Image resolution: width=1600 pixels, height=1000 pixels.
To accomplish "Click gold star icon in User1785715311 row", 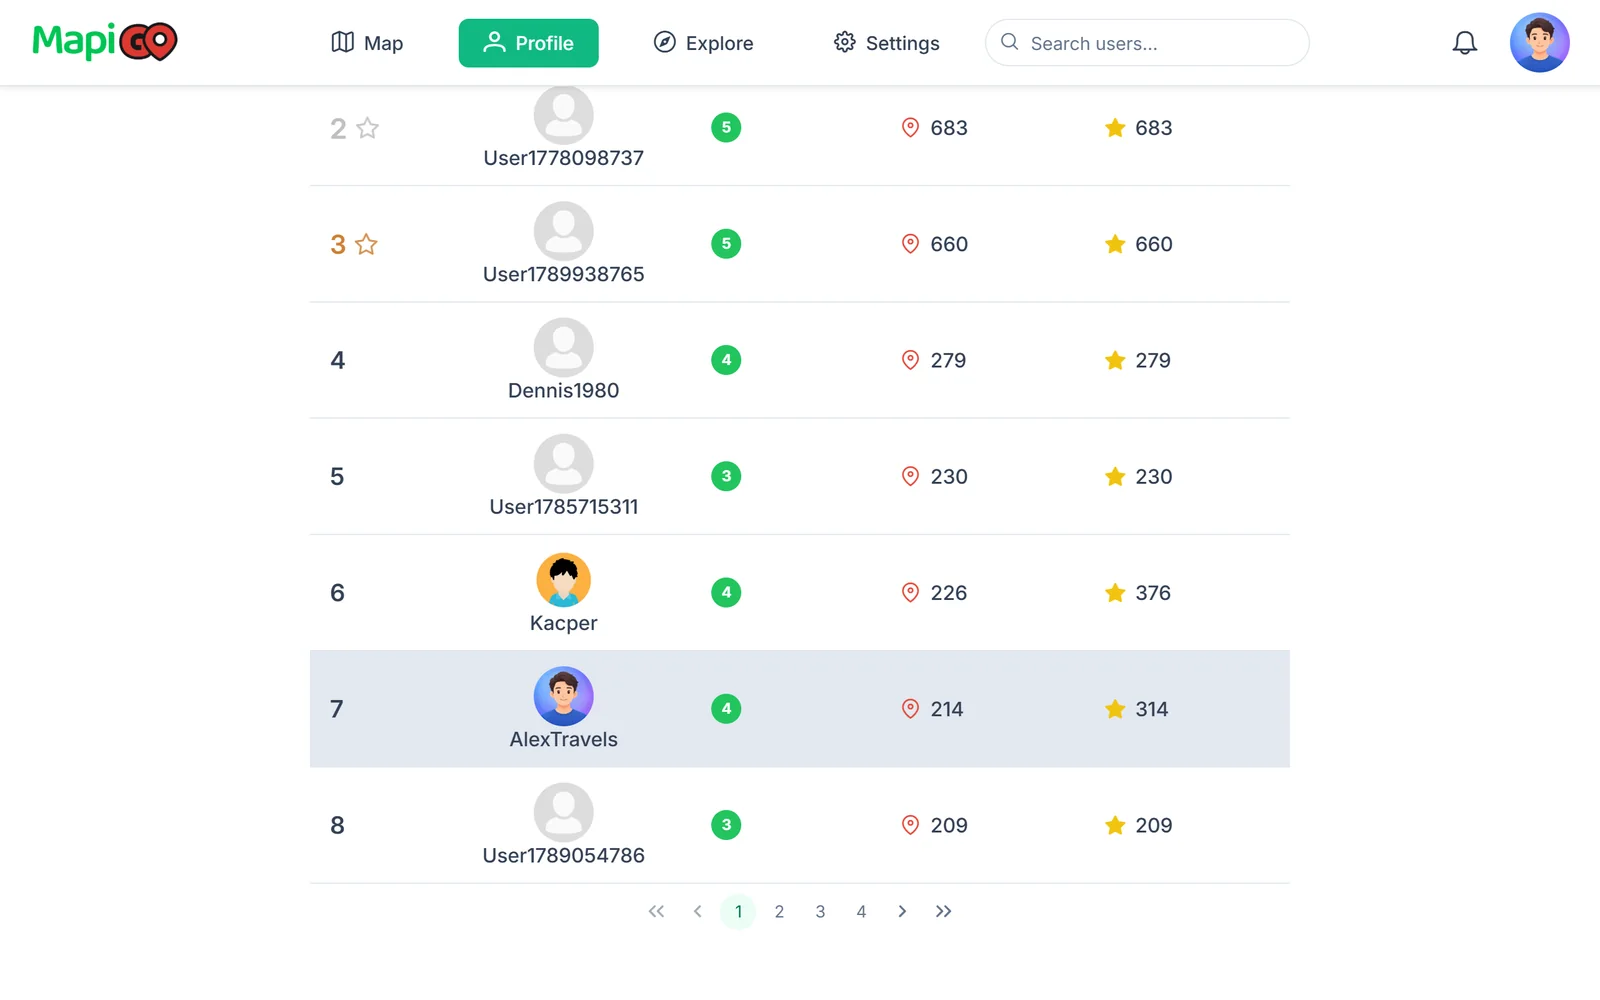I will pos(1115,476).
